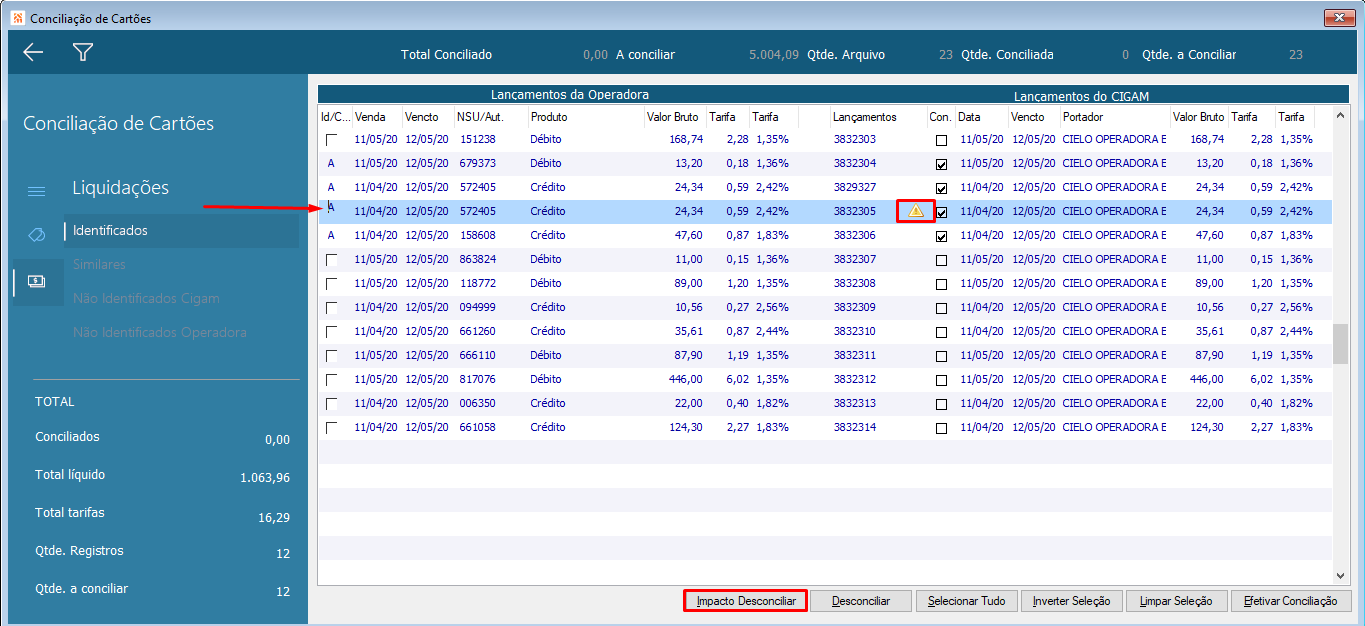Toggle the hamburger menu beside Liquidações

[36, 191]
